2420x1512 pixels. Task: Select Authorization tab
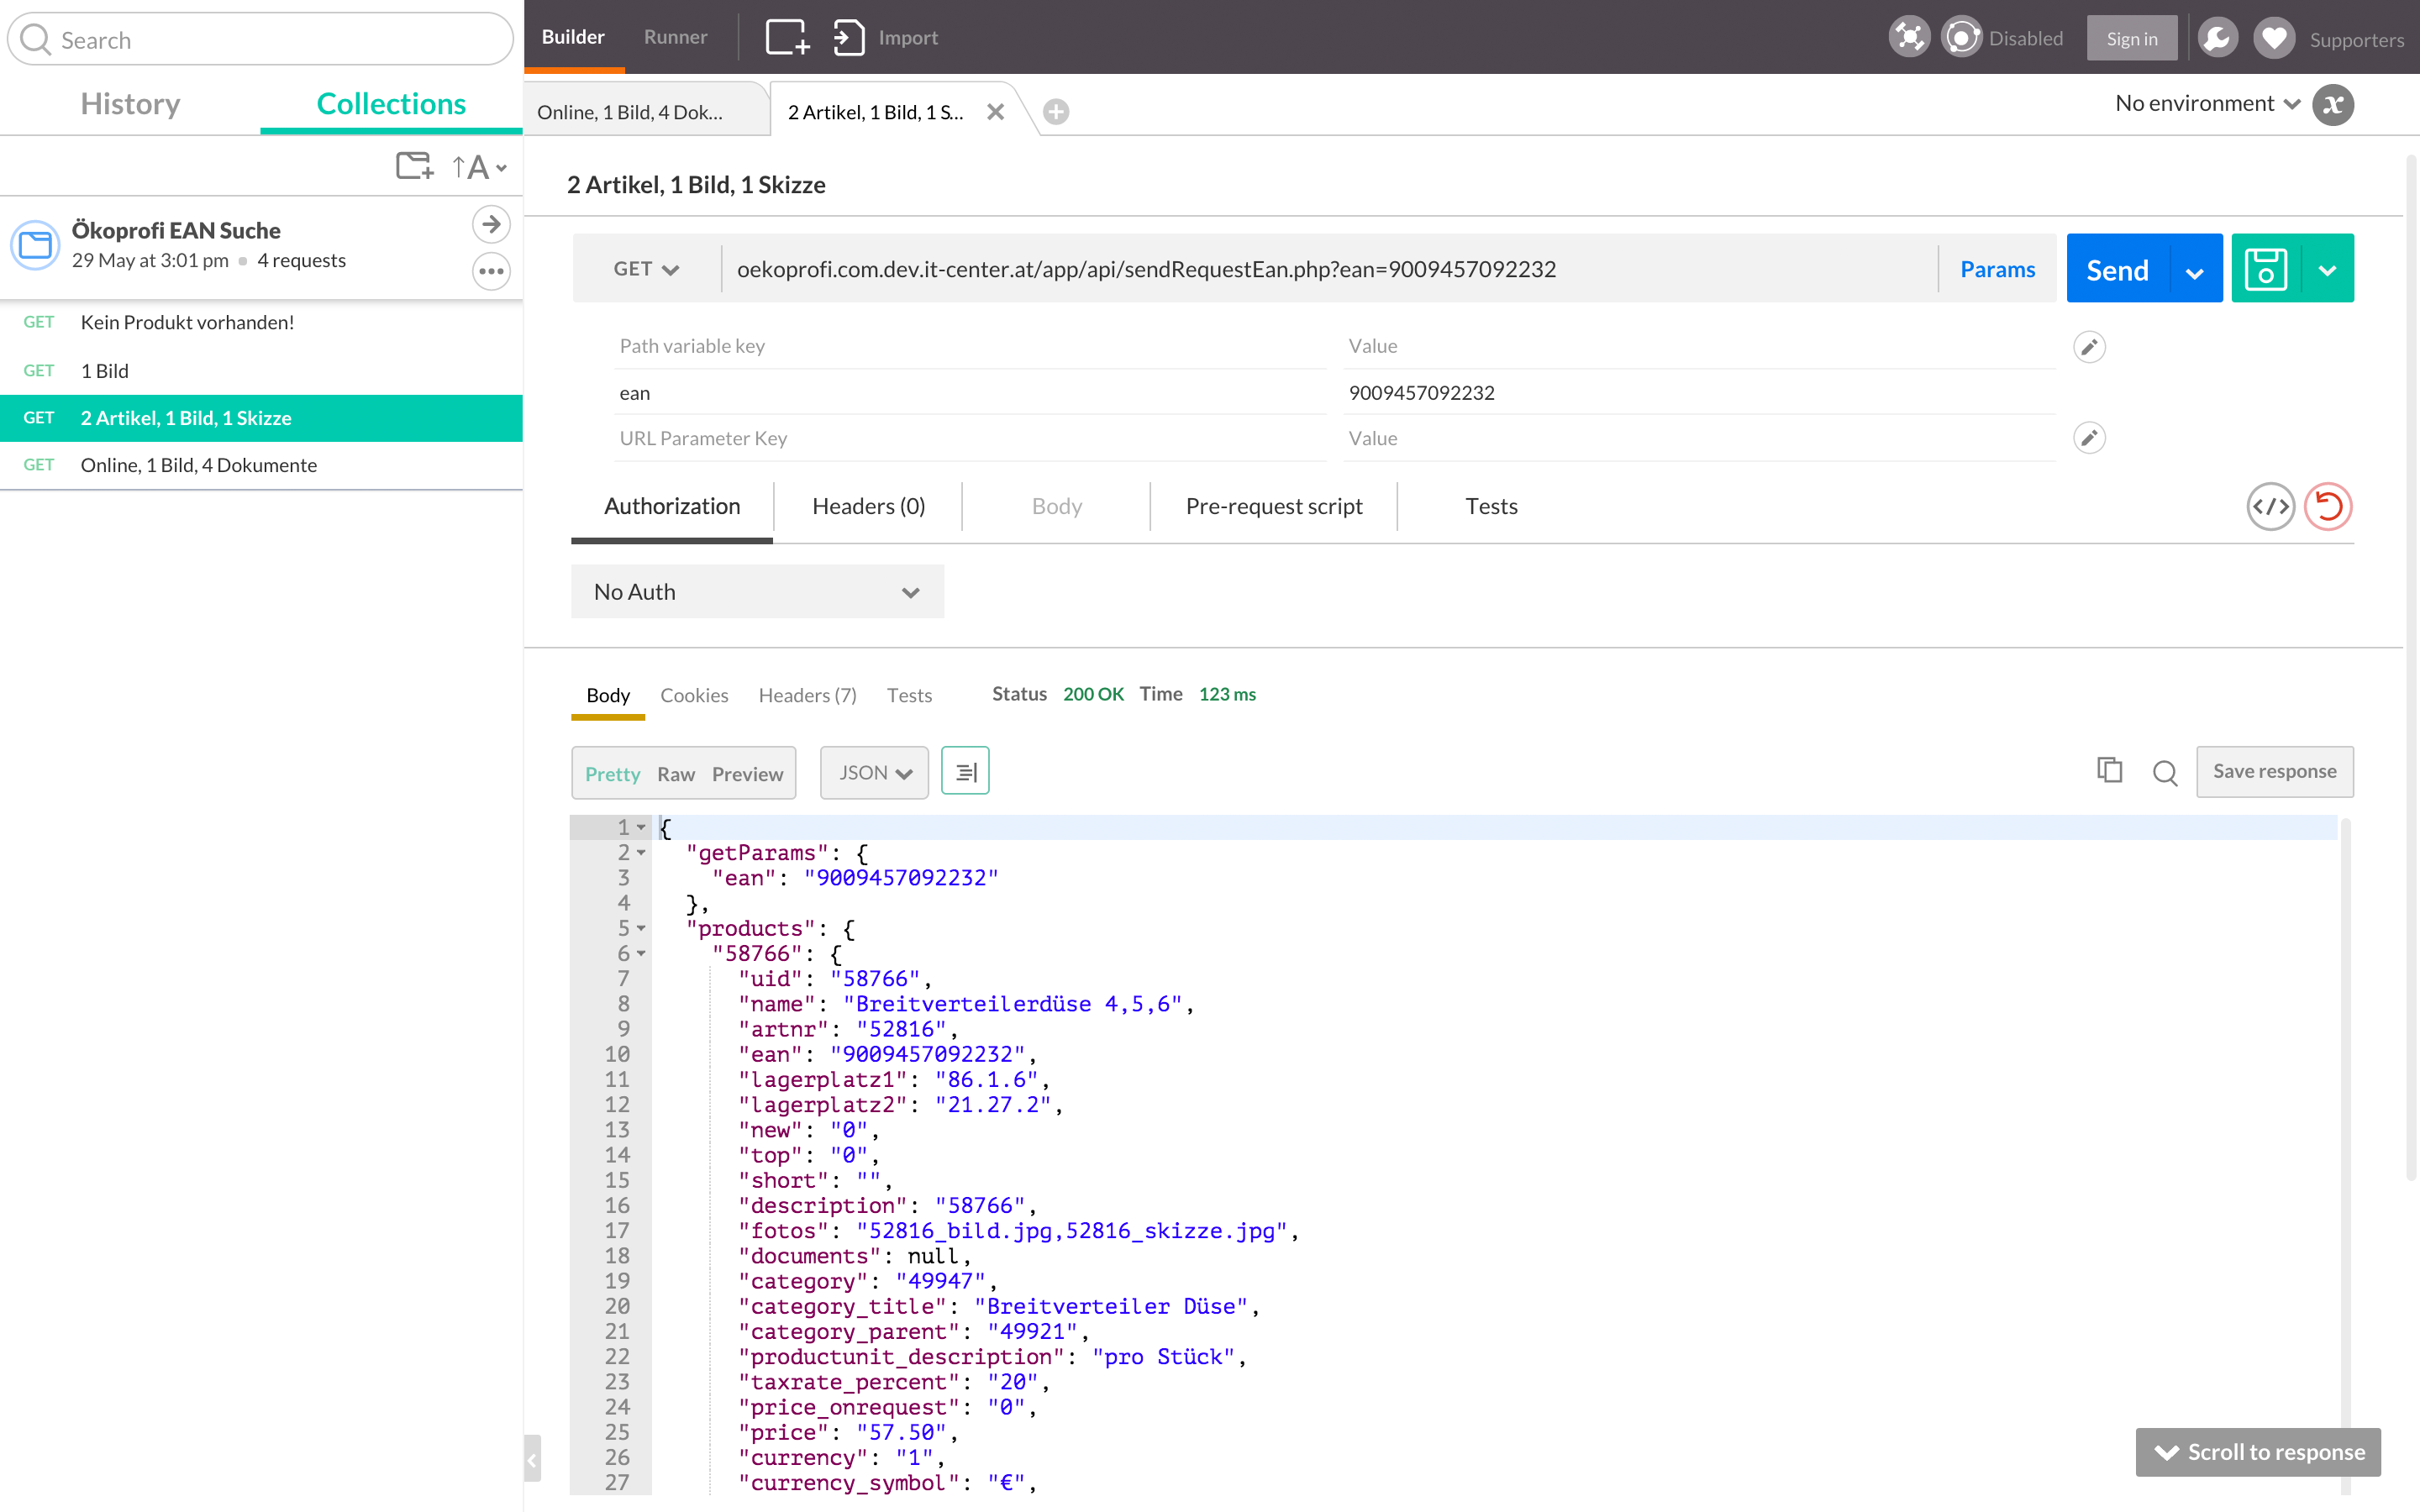[672, 506]
